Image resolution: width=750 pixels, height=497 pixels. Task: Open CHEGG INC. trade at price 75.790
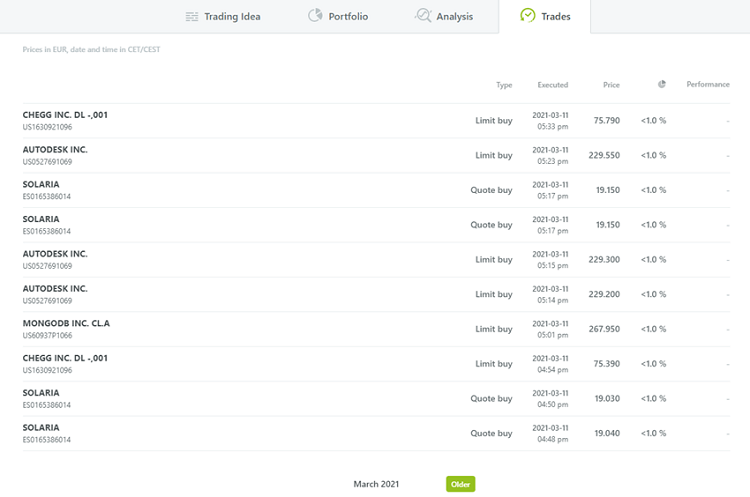(x=376, y=121)
